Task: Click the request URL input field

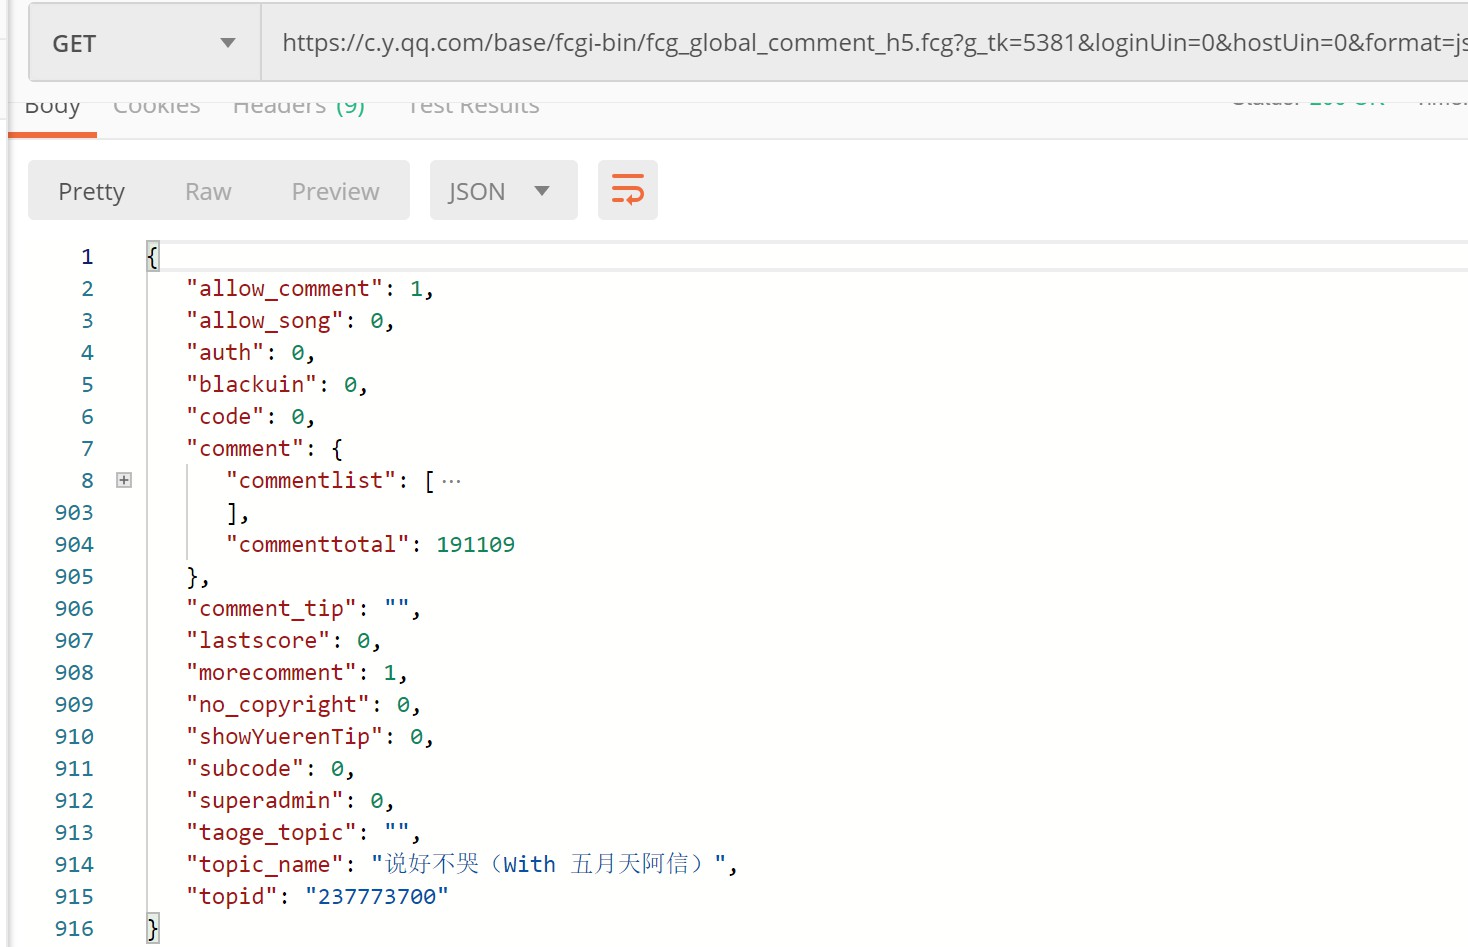Action: (x=865, y=43)
